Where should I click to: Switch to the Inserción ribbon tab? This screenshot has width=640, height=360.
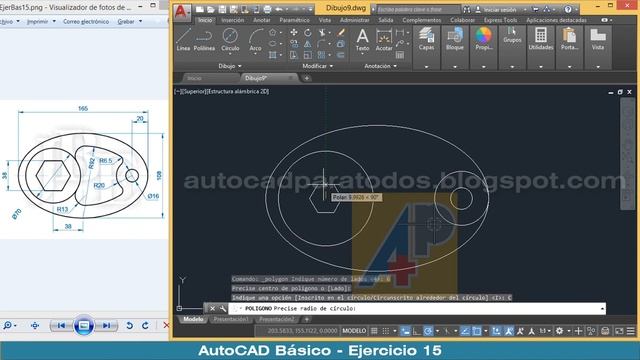click(x=233, y=20)
